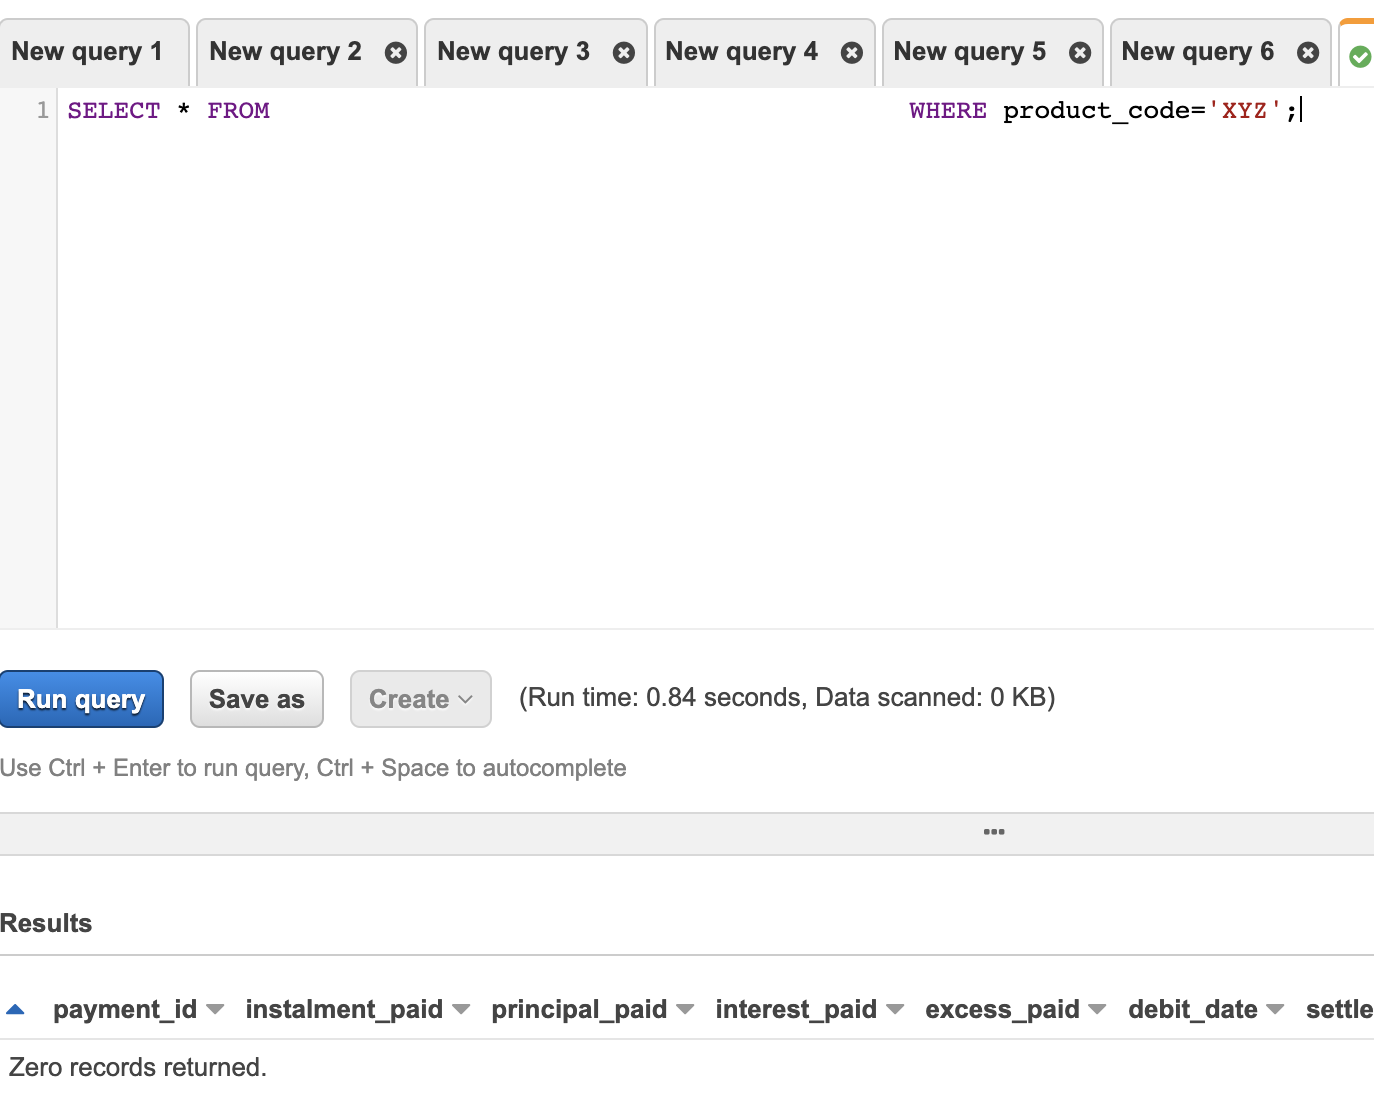The image size is (1374, 1106).
Task: Switch to the New query 1 tab
Action: tap(86, 52)
